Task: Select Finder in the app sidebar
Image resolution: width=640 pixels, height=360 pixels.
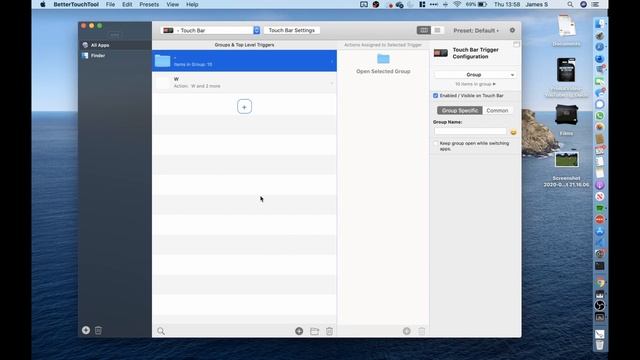Action: click(x=115, y=56)
